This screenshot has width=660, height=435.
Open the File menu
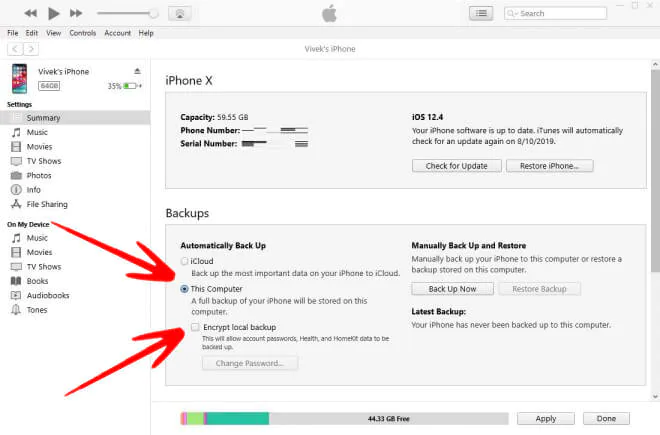13,33
